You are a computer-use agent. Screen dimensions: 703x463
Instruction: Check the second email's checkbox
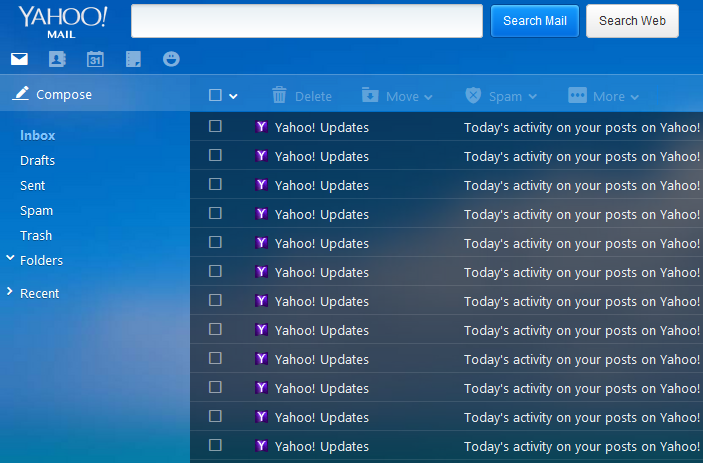pos(215,155)
